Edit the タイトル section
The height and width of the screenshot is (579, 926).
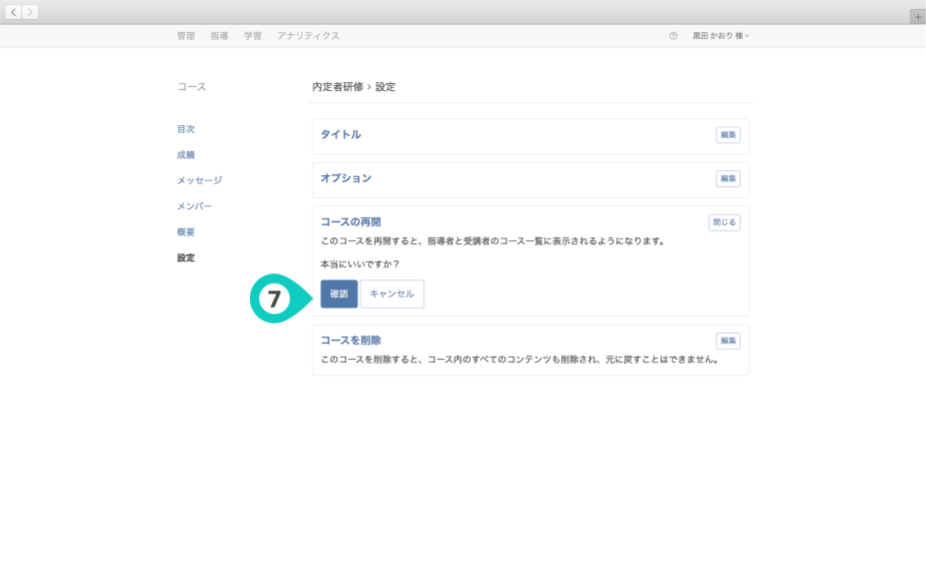[727, 135]
